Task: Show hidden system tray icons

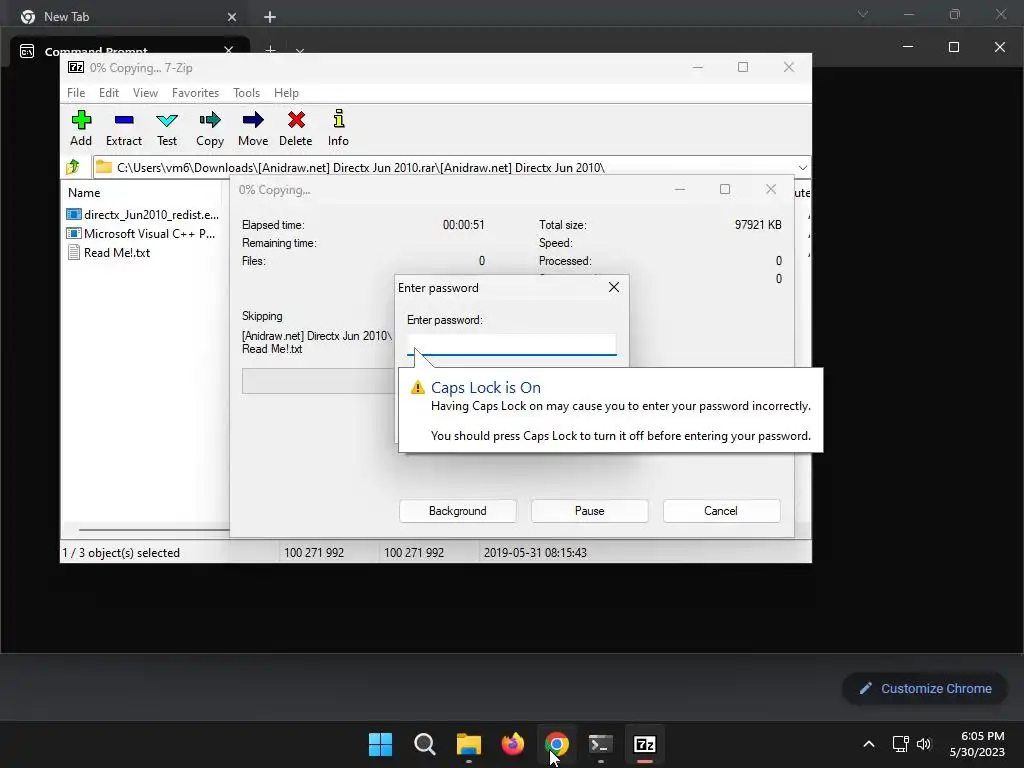Action: click(x=869, y=744)
